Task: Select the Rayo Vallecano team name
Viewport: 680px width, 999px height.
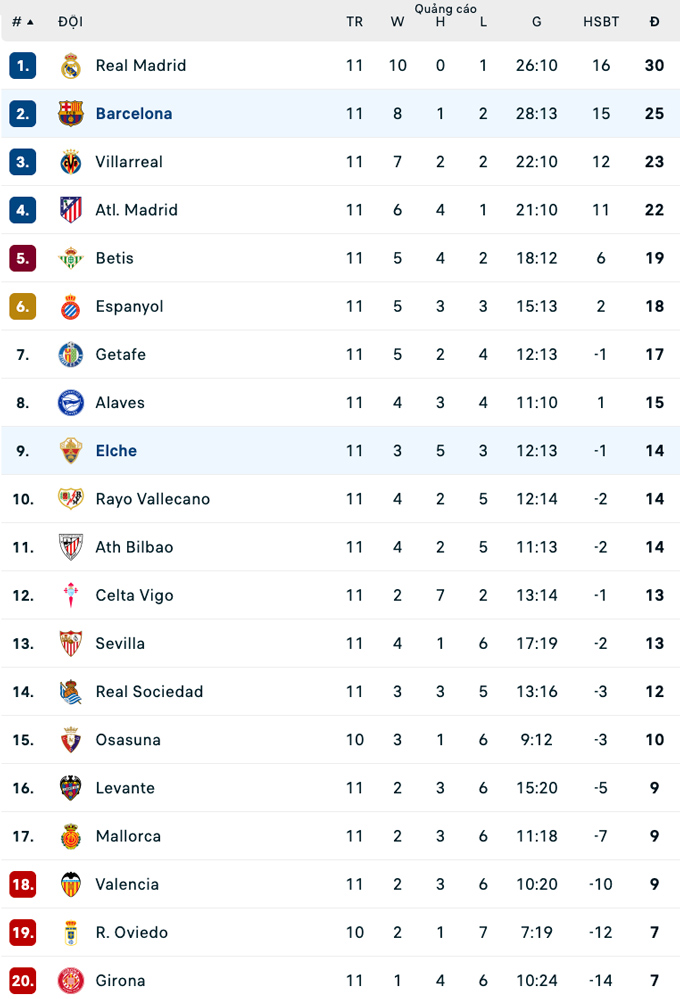Action: coord(153,499)
